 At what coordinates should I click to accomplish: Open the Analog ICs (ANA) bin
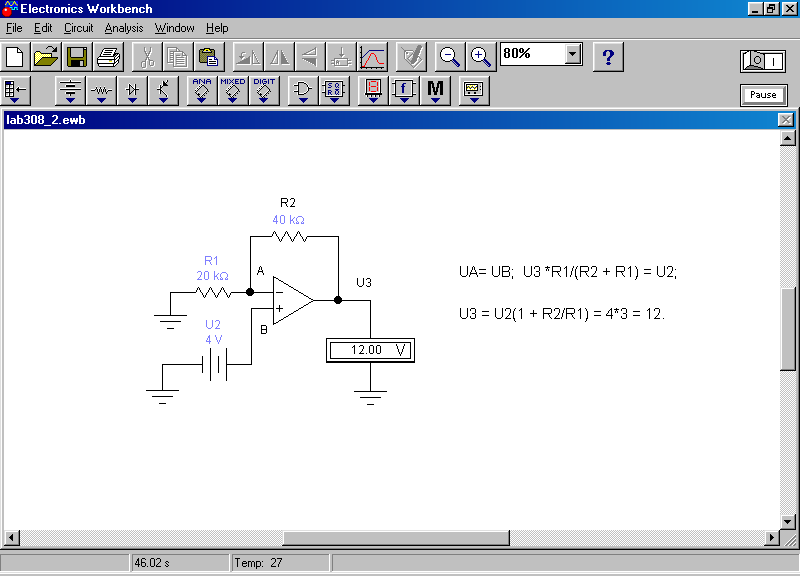(x=202, y=91)
